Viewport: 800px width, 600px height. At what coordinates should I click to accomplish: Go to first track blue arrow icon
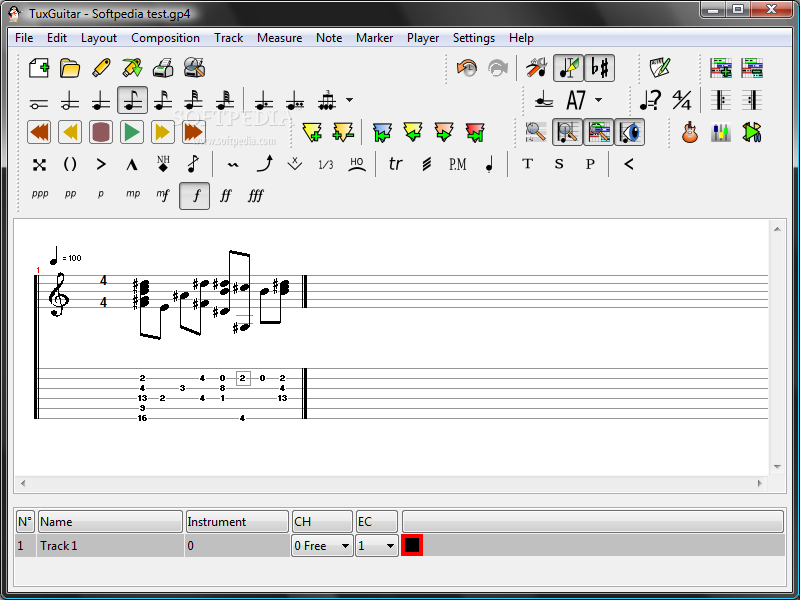[x=382, y=133]
